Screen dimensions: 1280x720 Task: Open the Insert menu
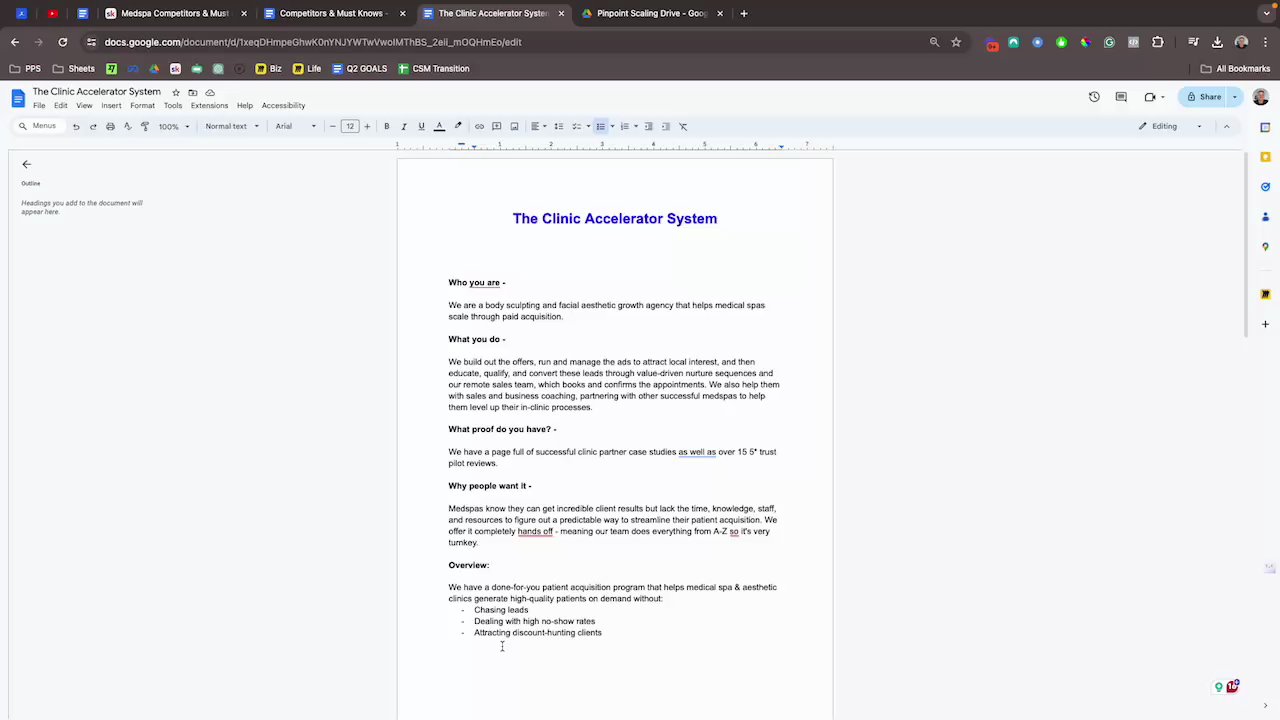click(111, 105)
